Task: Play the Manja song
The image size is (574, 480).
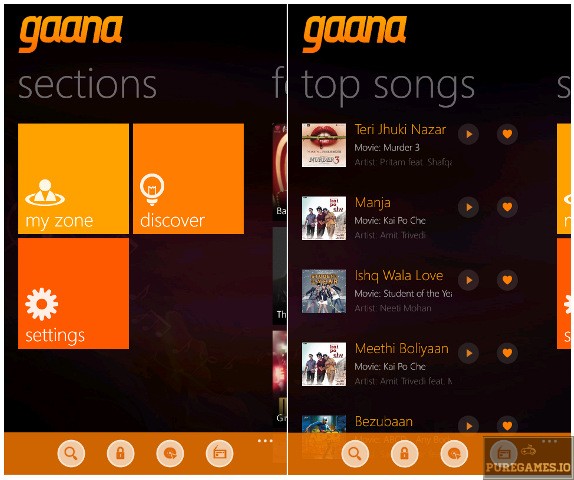Action: 469,207
